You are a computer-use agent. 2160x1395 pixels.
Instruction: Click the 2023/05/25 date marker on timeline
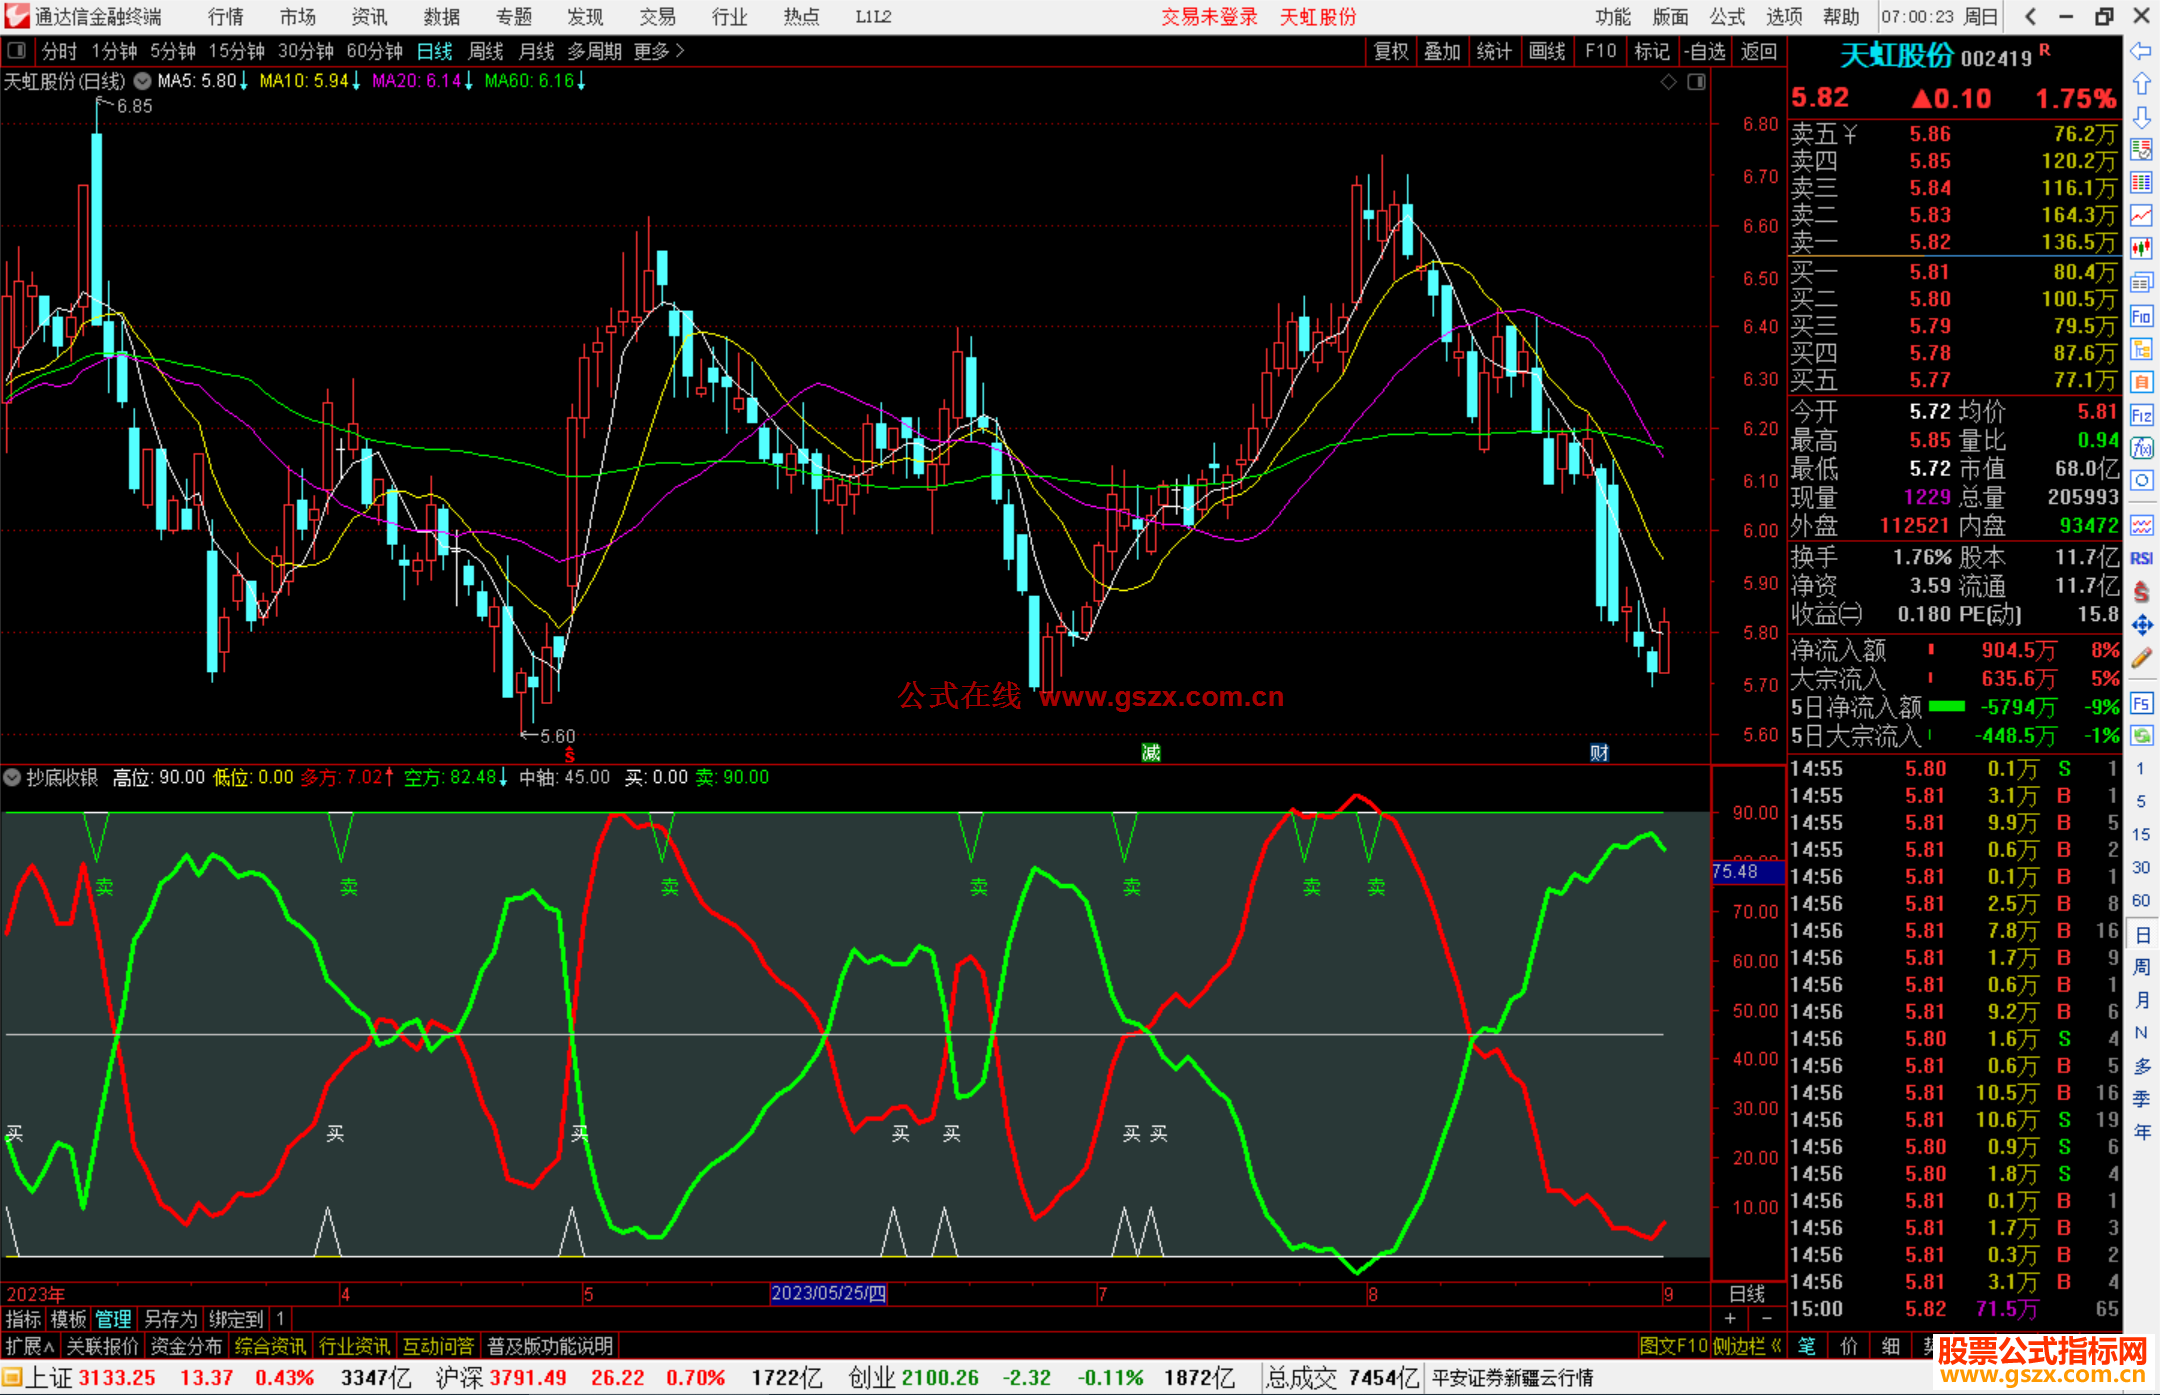click(x=828, y=1293)
